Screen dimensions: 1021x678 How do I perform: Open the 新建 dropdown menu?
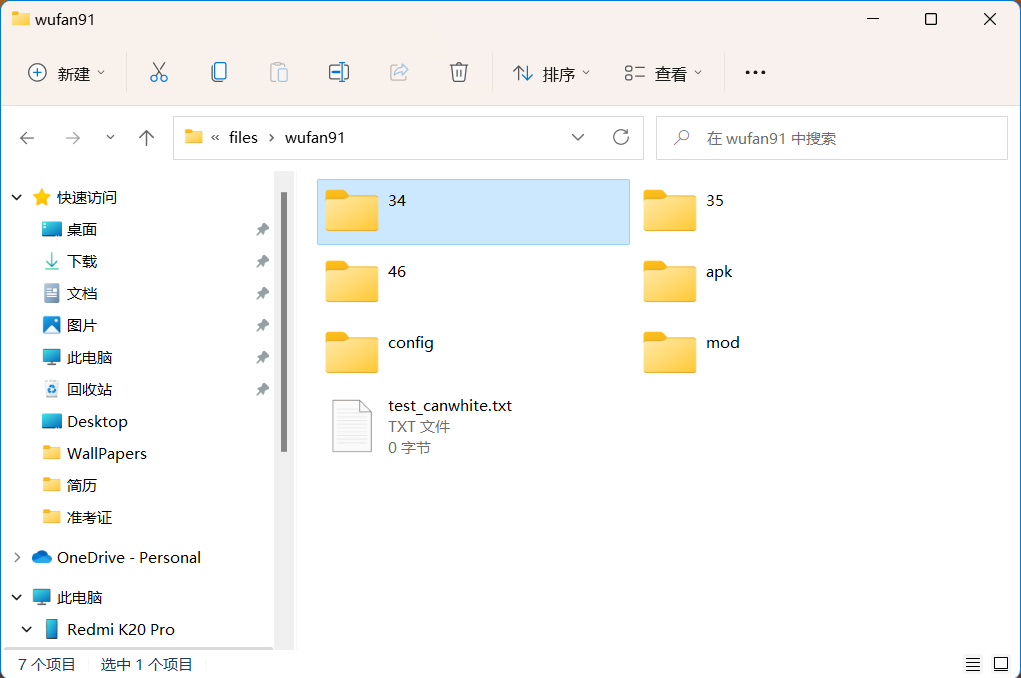(66, 73)
